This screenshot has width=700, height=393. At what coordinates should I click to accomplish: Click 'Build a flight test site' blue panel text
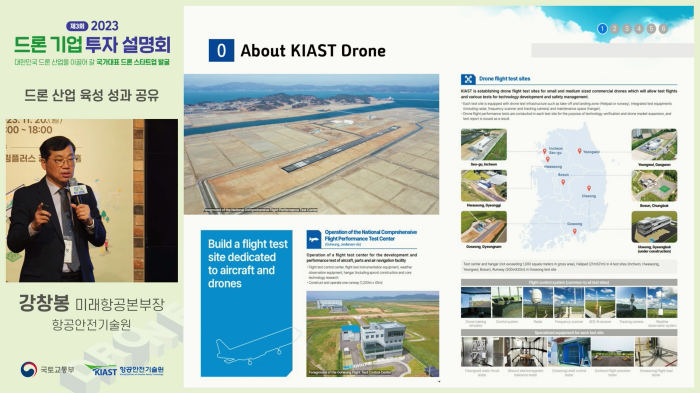pyautogui.click(x=248, y=263)
